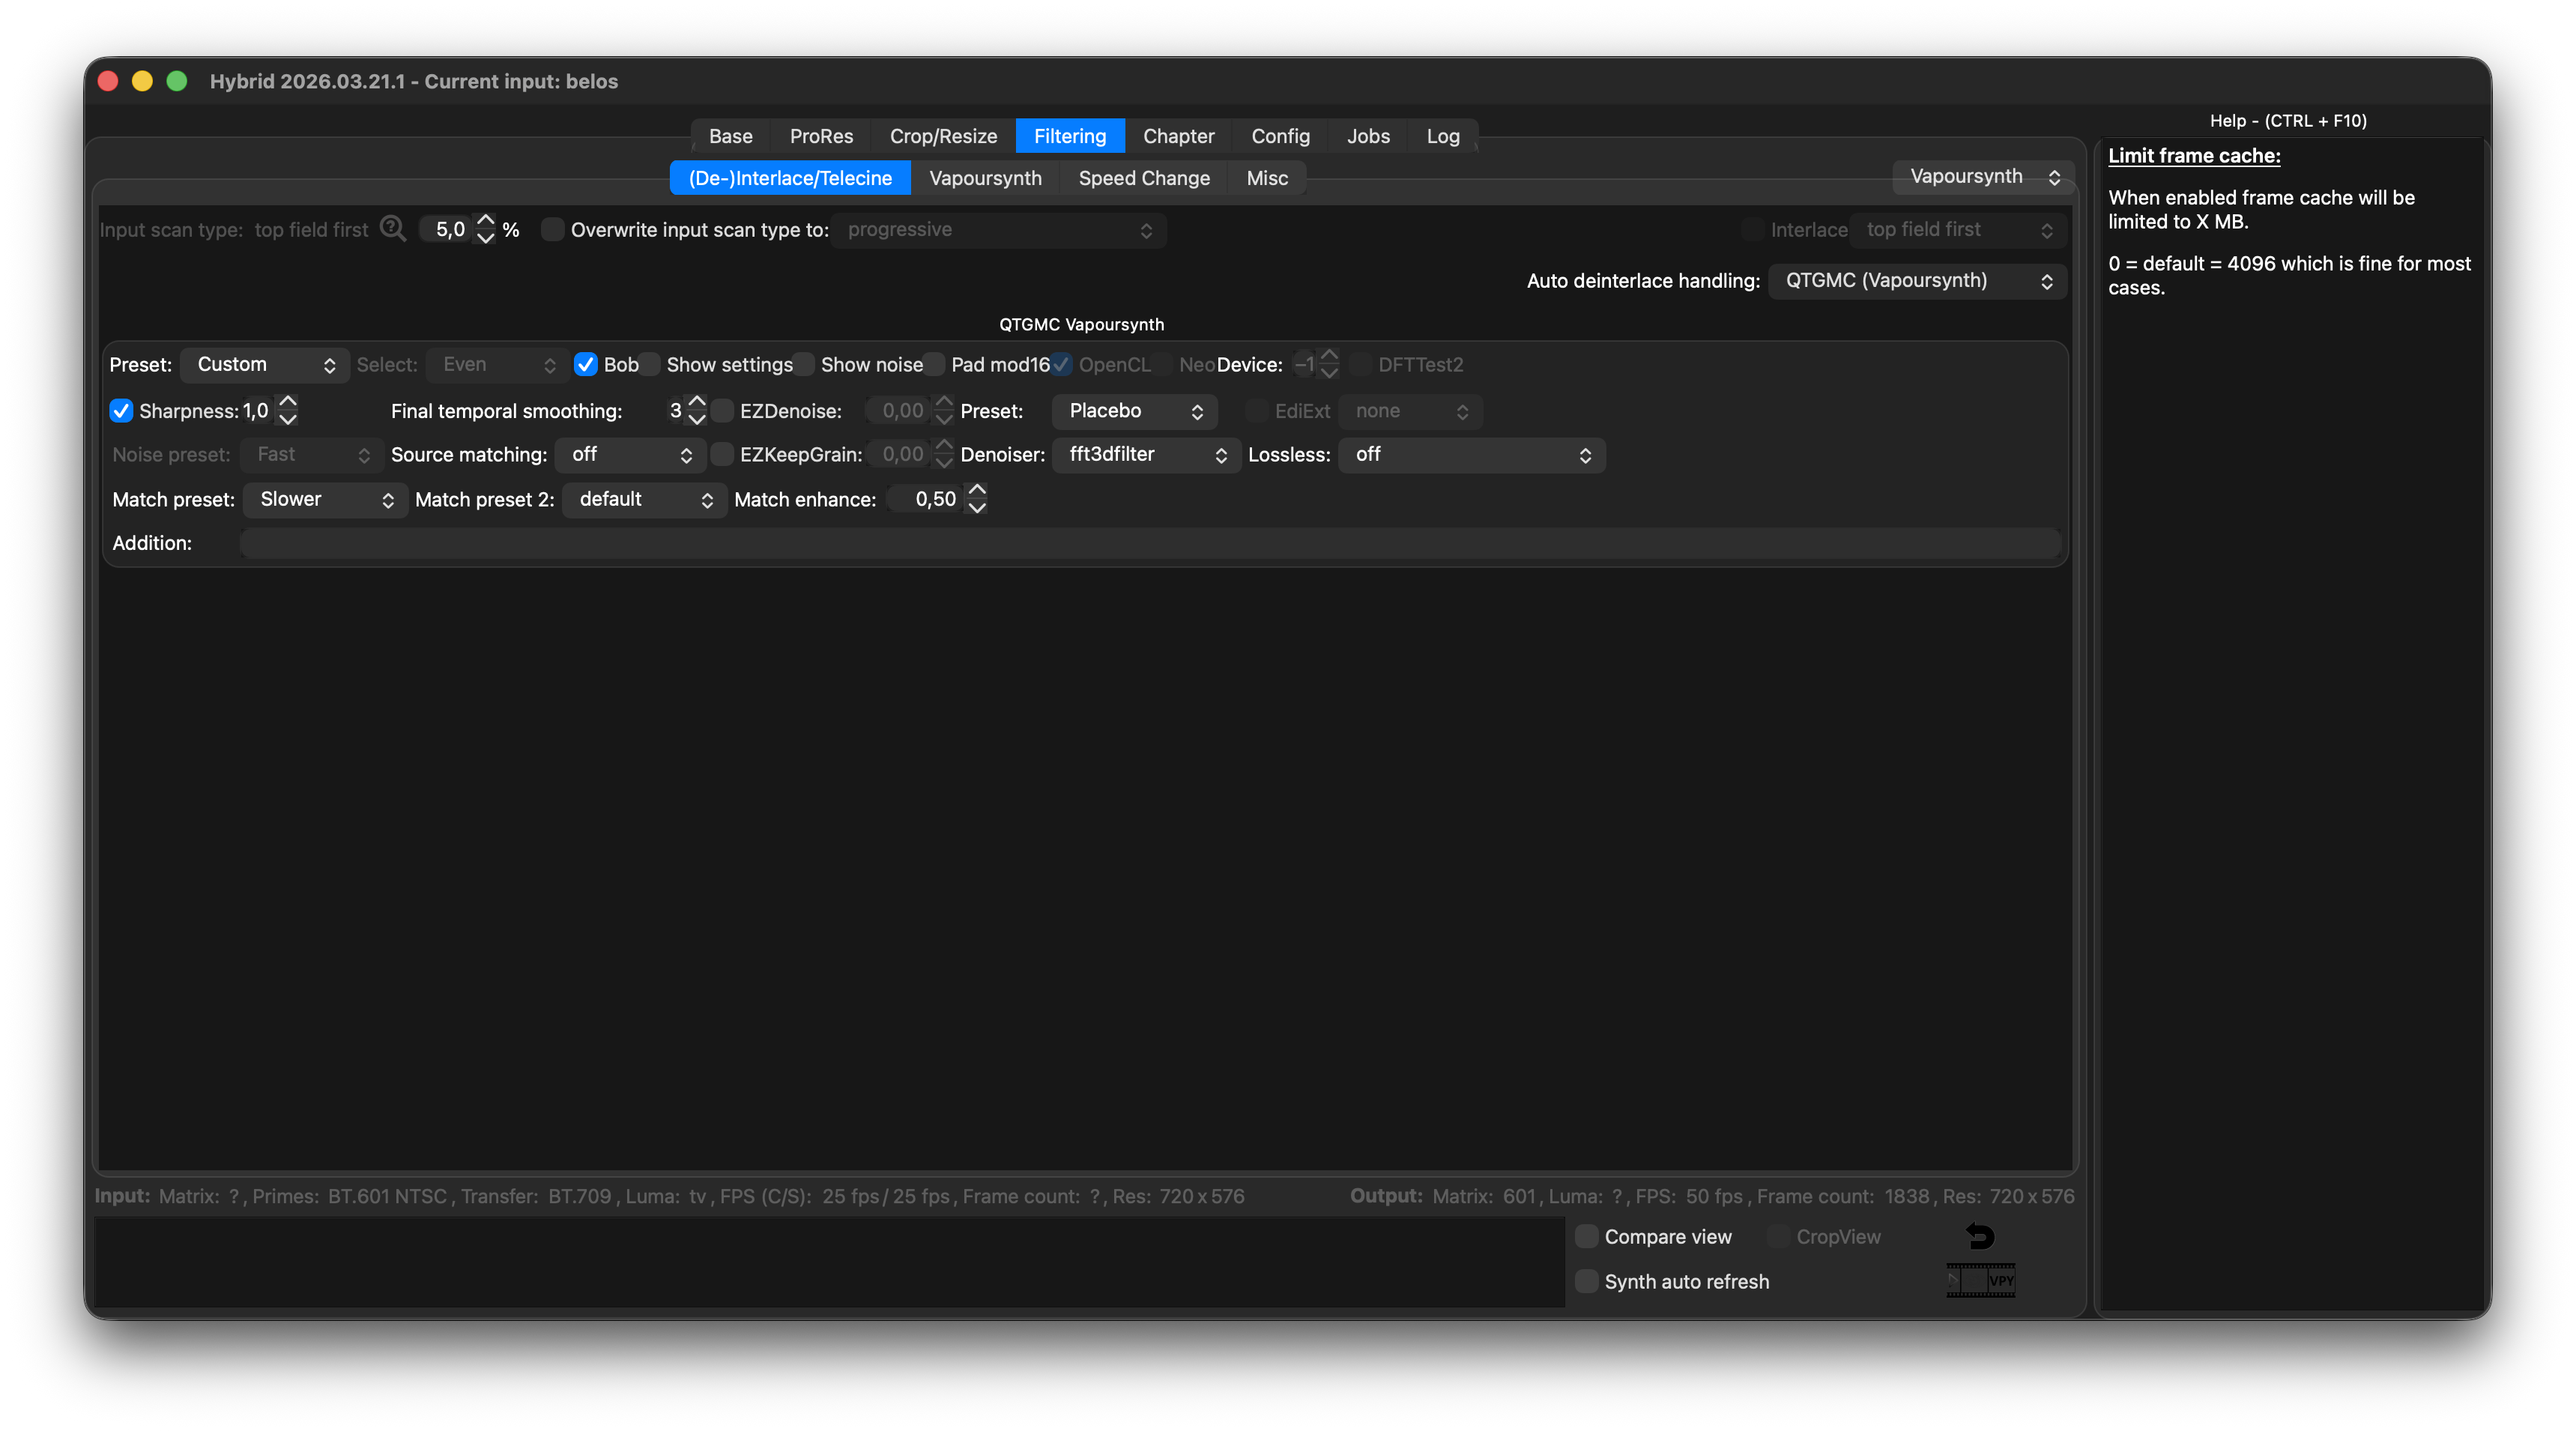Image resolution: width=2576 pixels, height=1431 pixels.
Task: Open the Vapoursynth filtering sub-tab
Action: point(985,178)
